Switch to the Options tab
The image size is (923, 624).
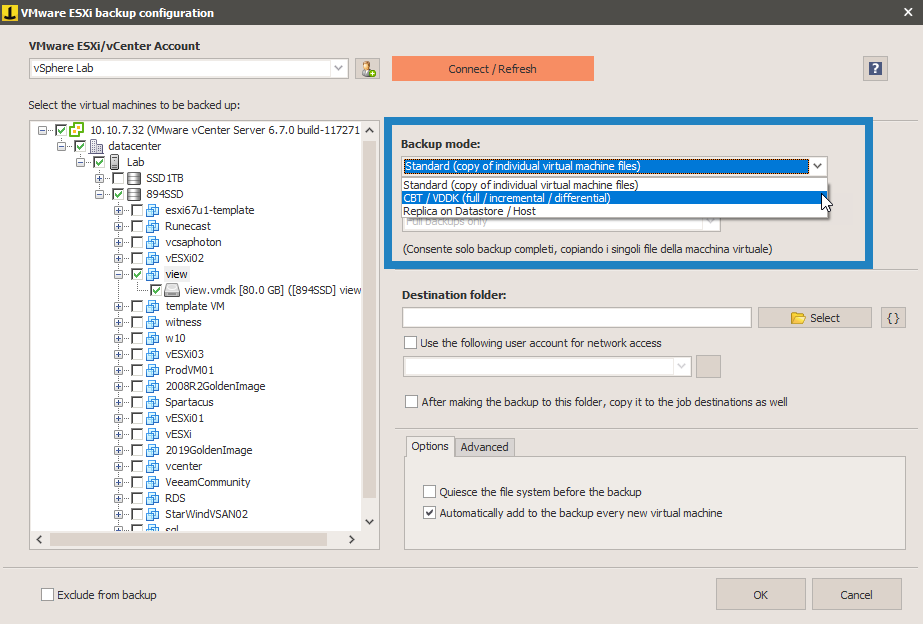click(430, 446)
